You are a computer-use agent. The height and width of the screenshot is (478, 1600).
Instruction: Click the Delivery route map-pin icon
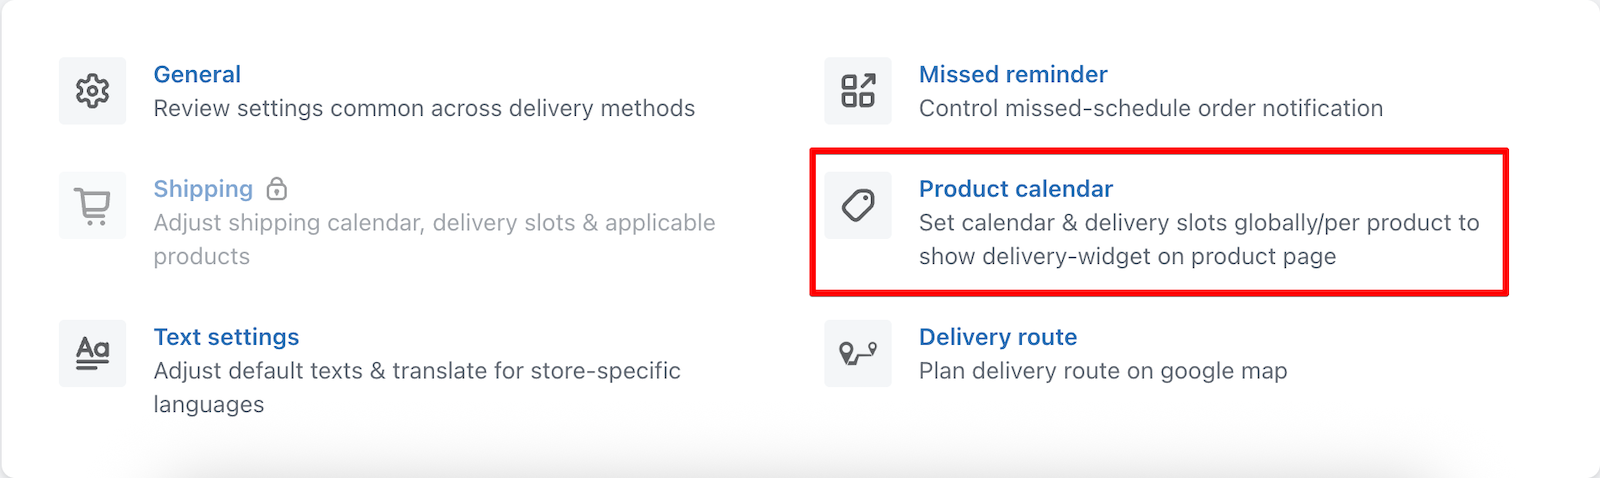coord(858,353)
